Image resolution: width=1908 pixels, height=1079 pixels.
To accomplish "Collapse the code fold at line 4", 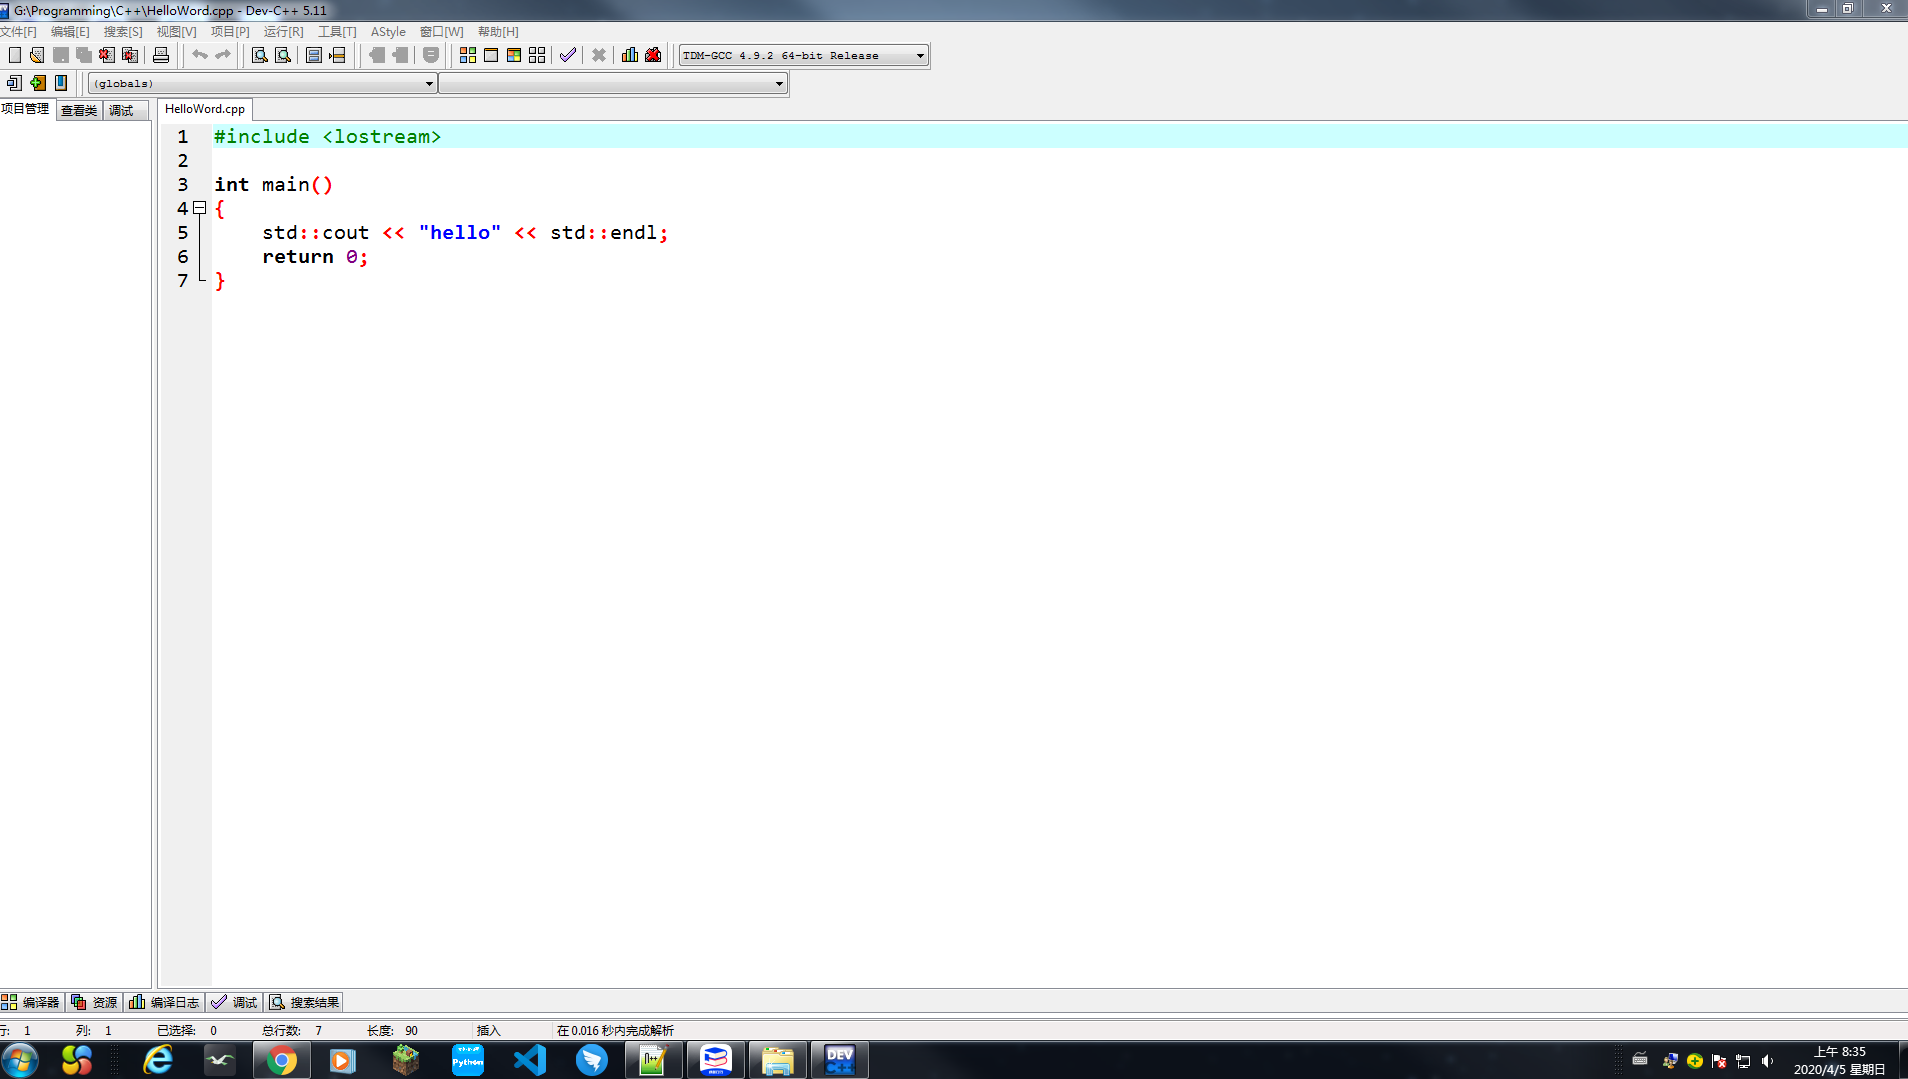I will pos(200,208).
